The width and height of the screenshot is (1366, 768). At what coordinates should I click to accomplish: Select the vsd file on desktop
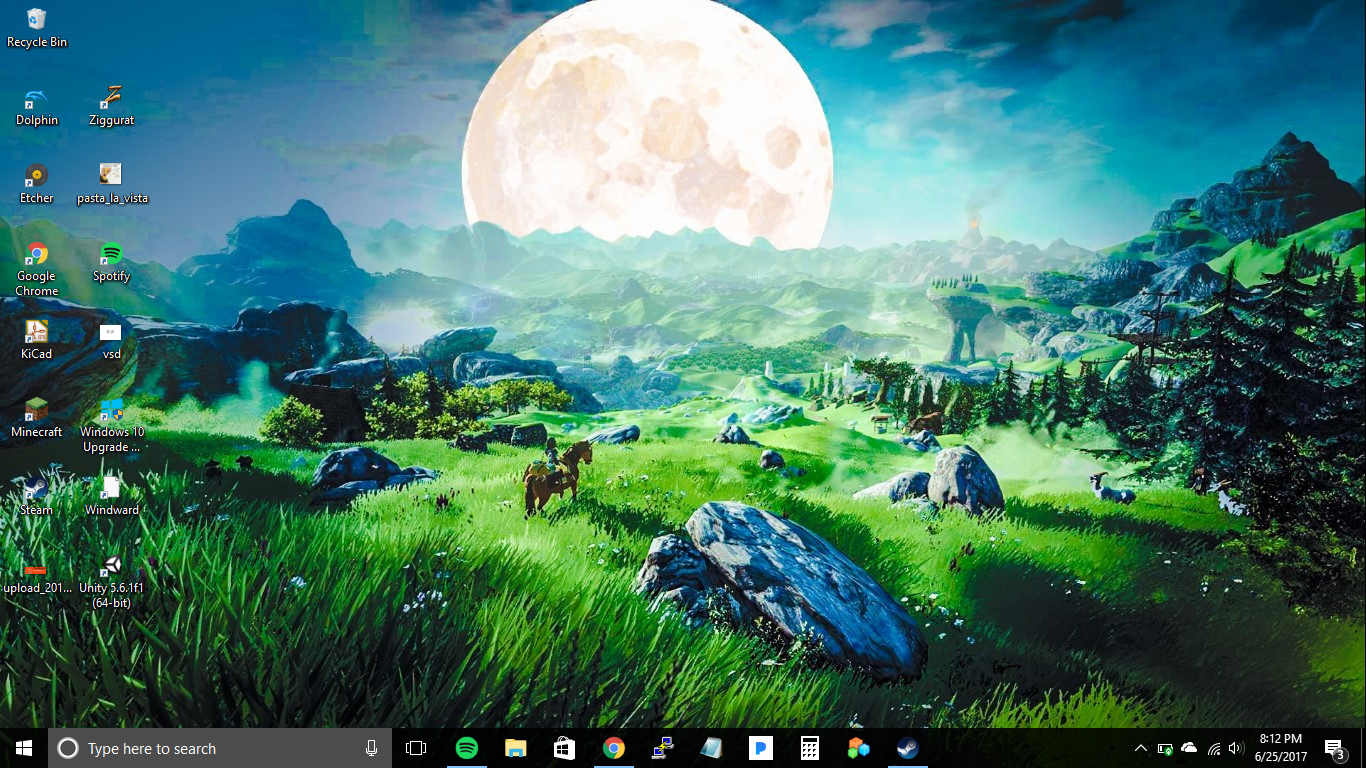click(111, 341)
